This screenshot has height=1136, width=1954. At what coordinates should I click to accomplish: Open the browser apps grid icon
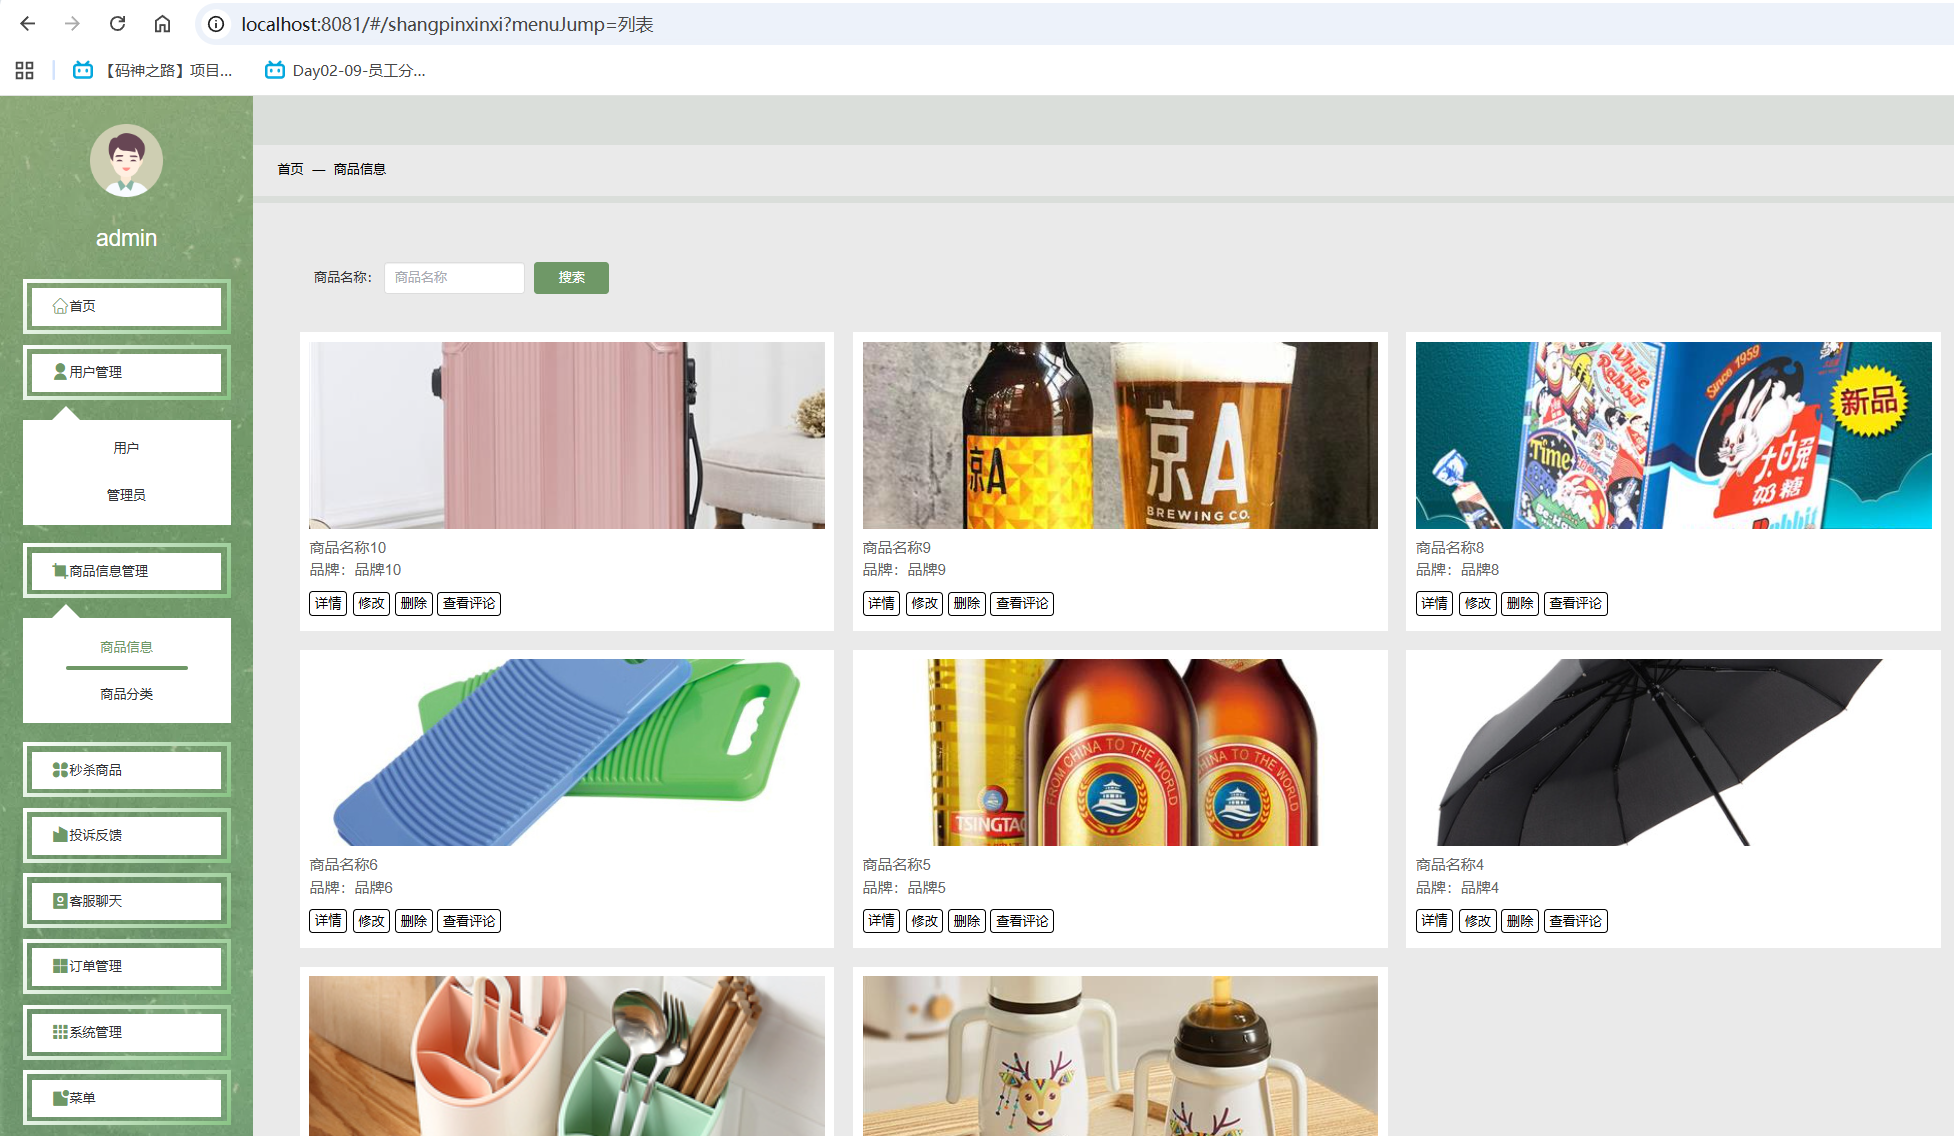(25, 70)
